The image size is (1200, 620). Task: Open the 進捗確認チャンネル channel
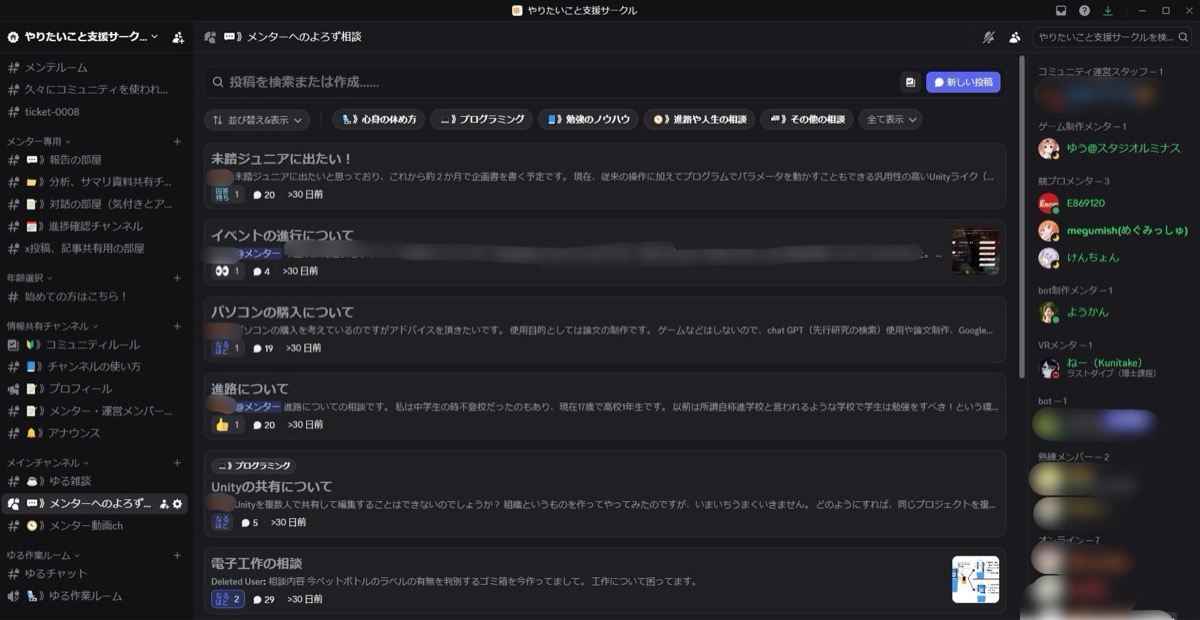click(95, 226)
